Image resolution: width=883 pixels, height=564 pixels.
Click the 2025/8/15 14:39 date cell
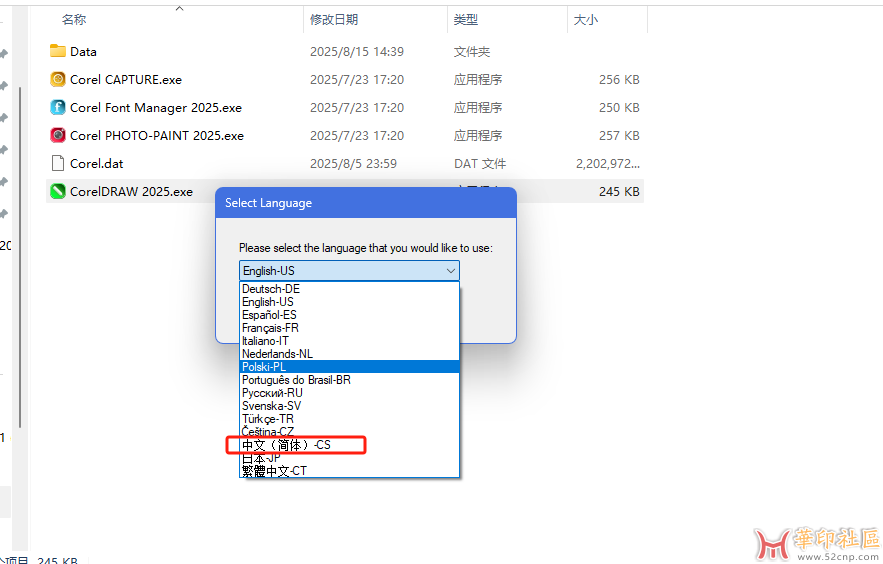[x=357, y=52]
